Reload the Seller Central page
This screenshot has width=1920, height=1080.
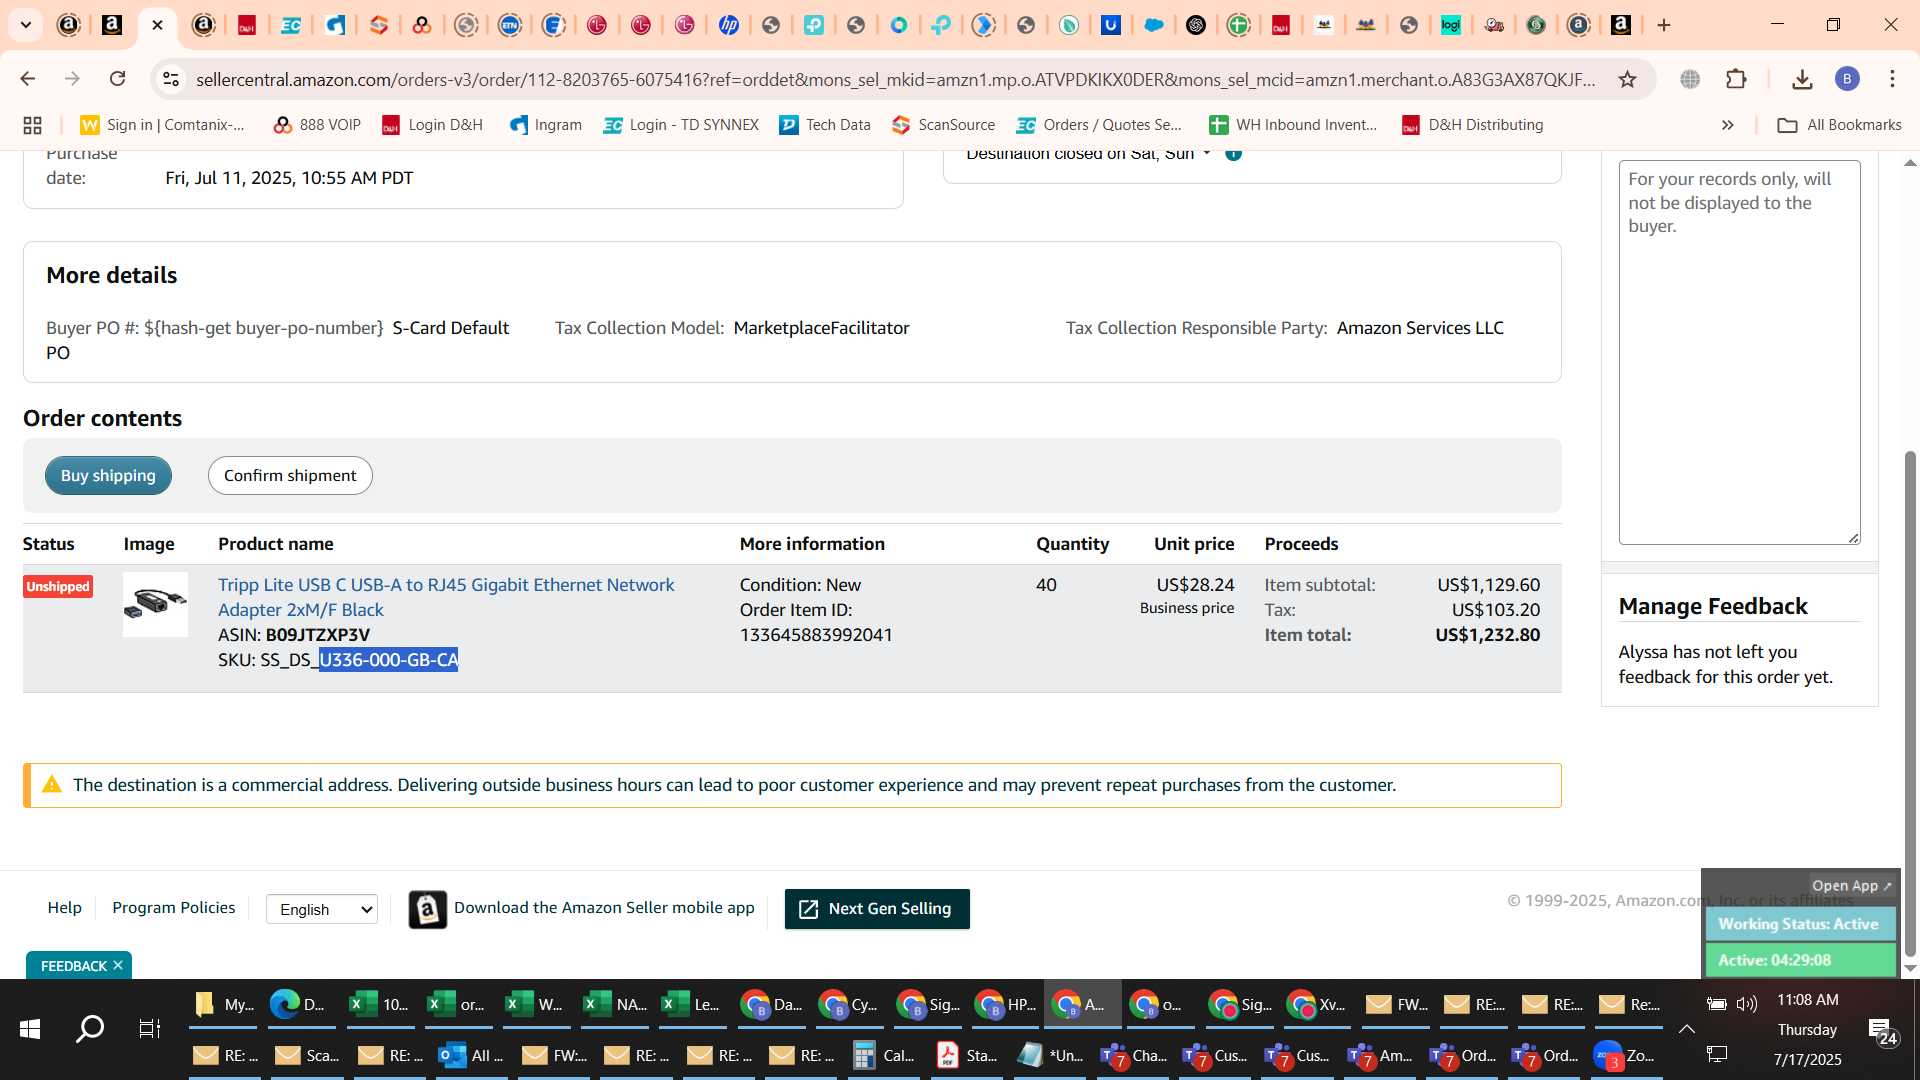(117, 79)
